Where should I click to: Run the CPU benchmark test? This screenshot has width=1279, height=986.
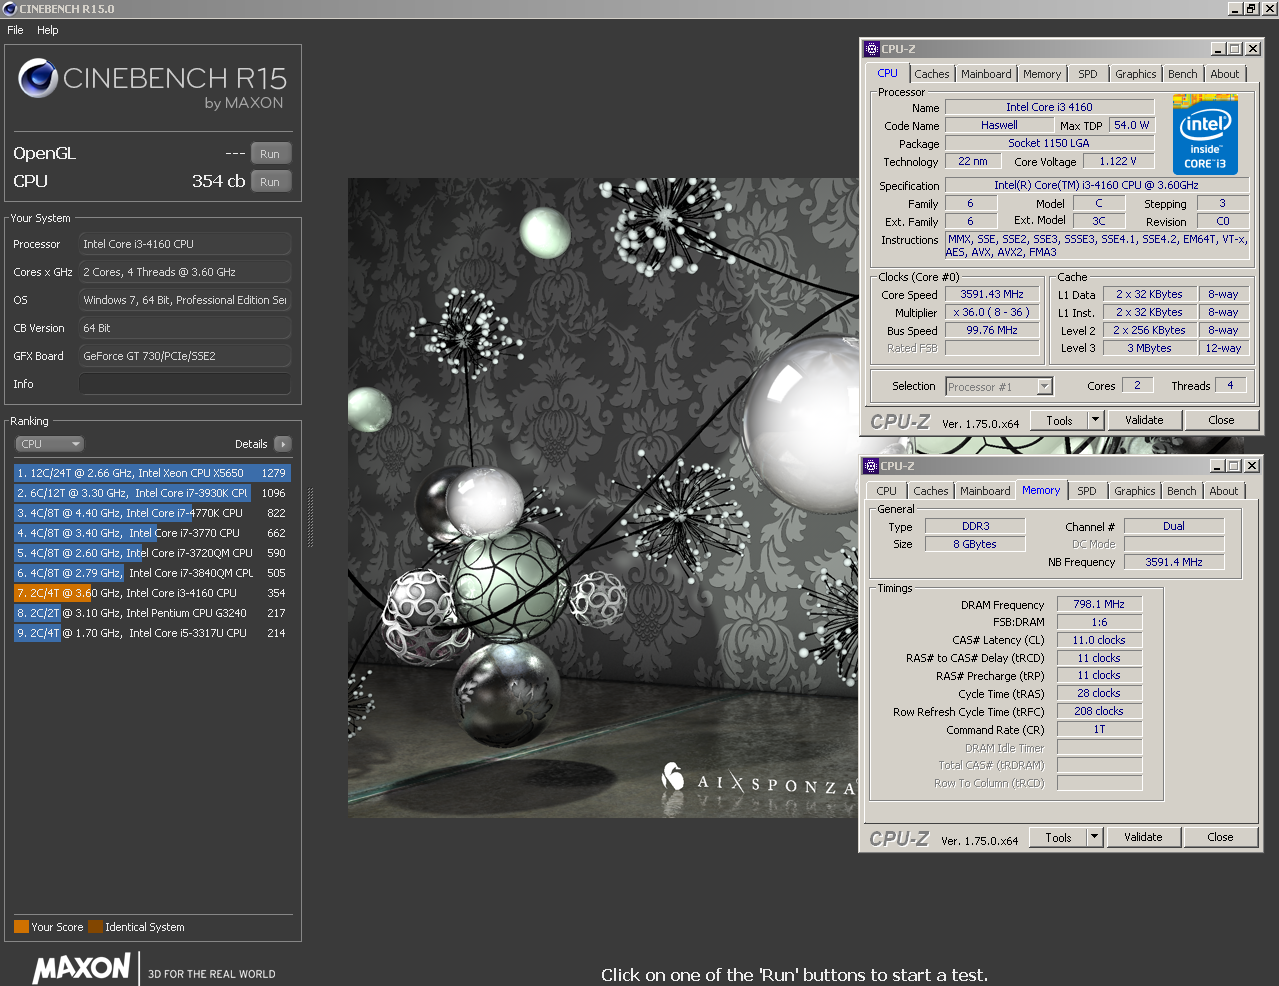click(x=270, y=182)
